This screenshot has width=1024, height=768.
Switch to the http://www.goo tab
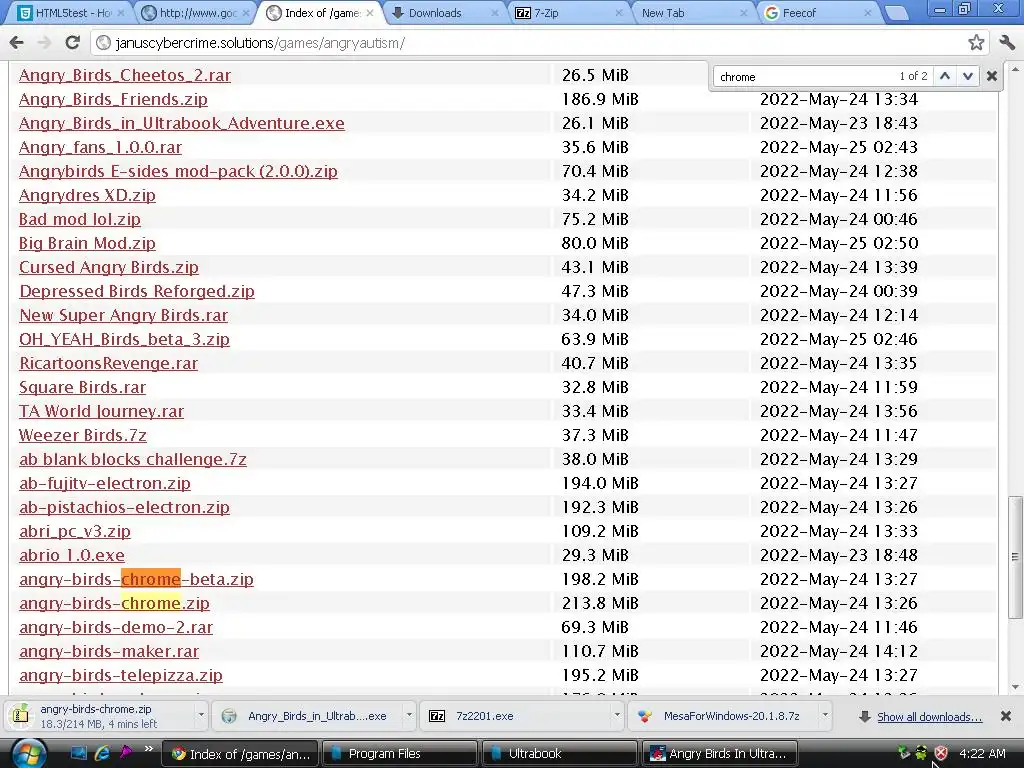(196, 13)
